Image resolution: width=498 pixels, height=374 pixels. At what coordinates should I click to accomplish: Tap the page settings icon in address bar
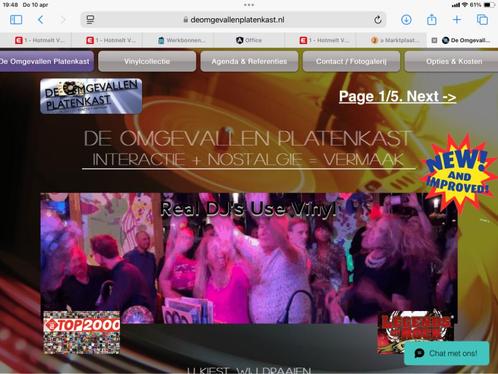[90, 20]
